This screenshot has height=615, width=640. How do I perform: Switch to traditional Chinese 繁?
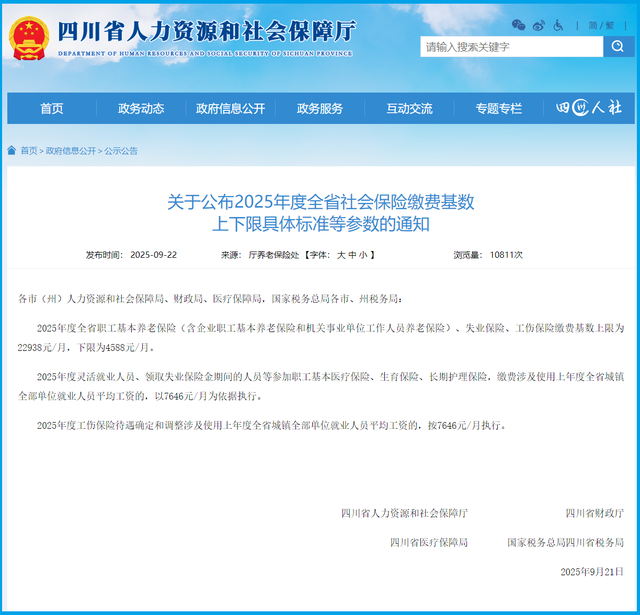pyautogui.click(x=610, y=24)
